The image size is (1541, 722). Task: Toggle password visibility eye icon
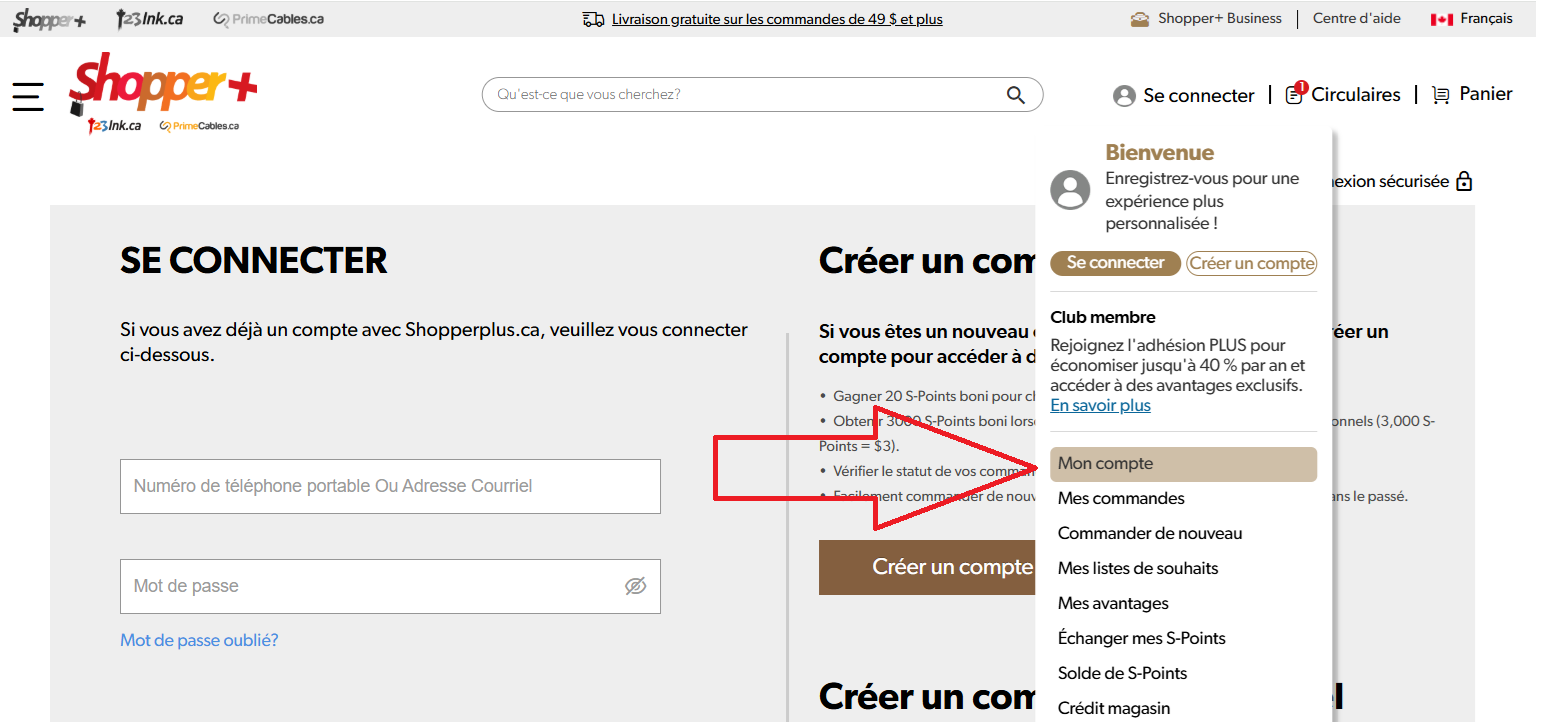[635, 586]
